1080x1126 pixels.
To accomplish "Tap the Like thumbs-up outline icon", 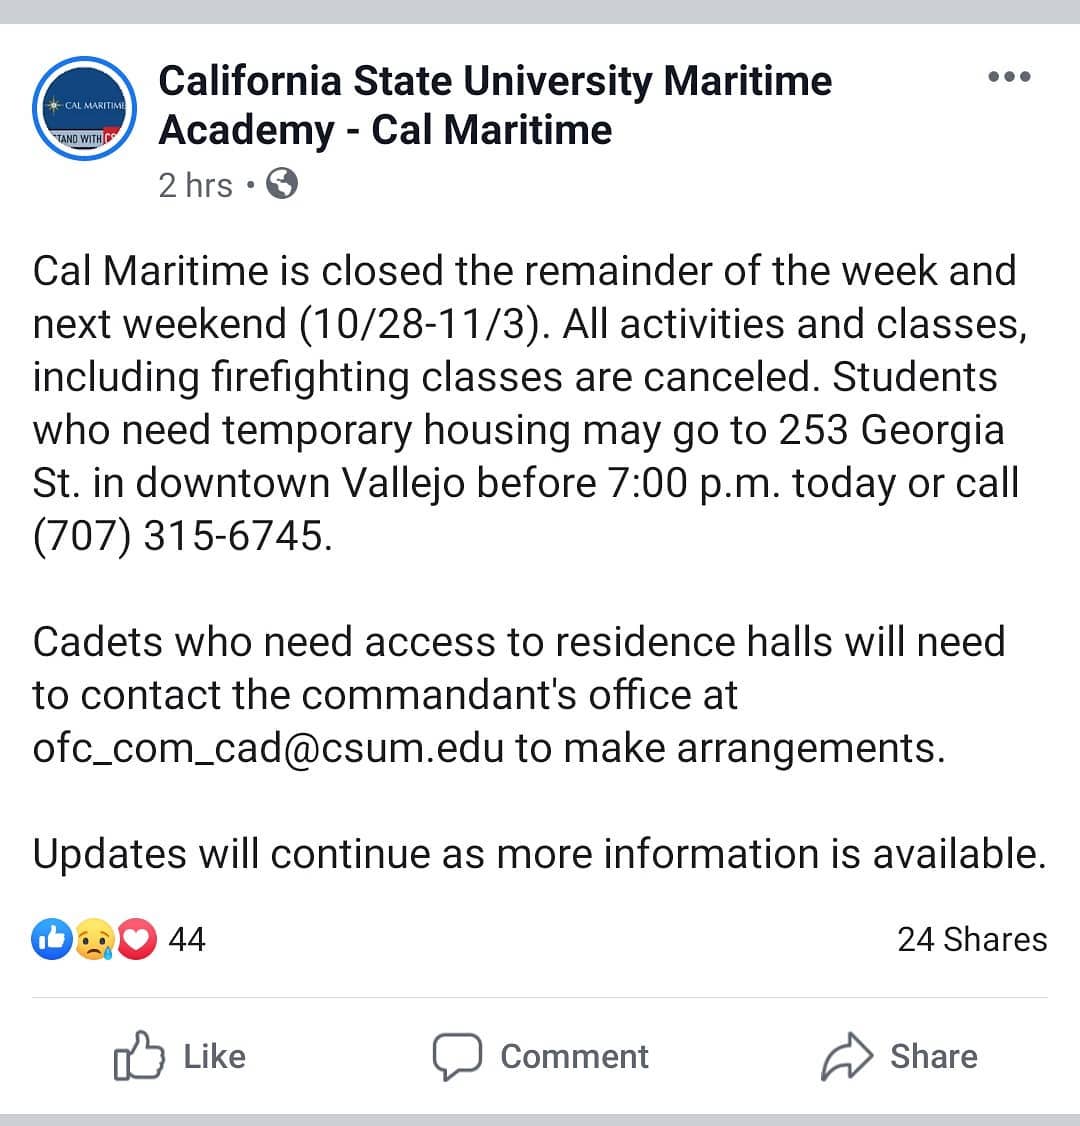I will tap(139, 1056).
